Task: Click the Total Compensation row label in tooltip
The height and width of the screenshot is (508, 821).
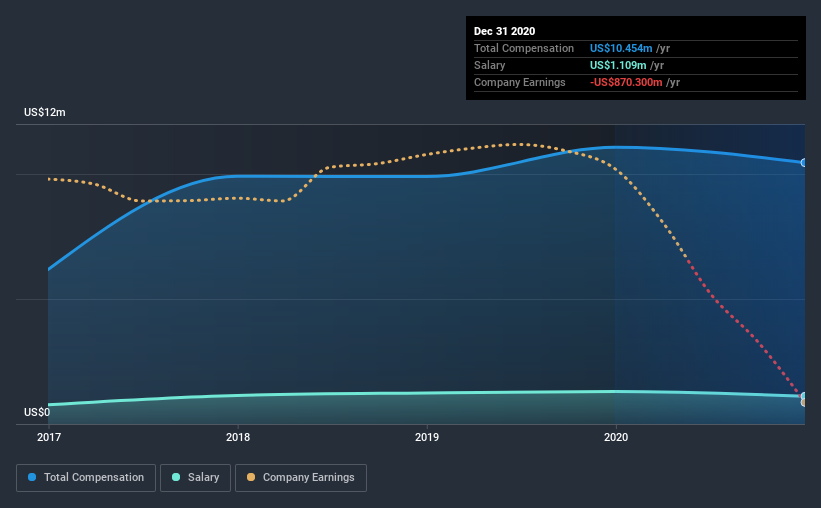Action: coord(524,48)
